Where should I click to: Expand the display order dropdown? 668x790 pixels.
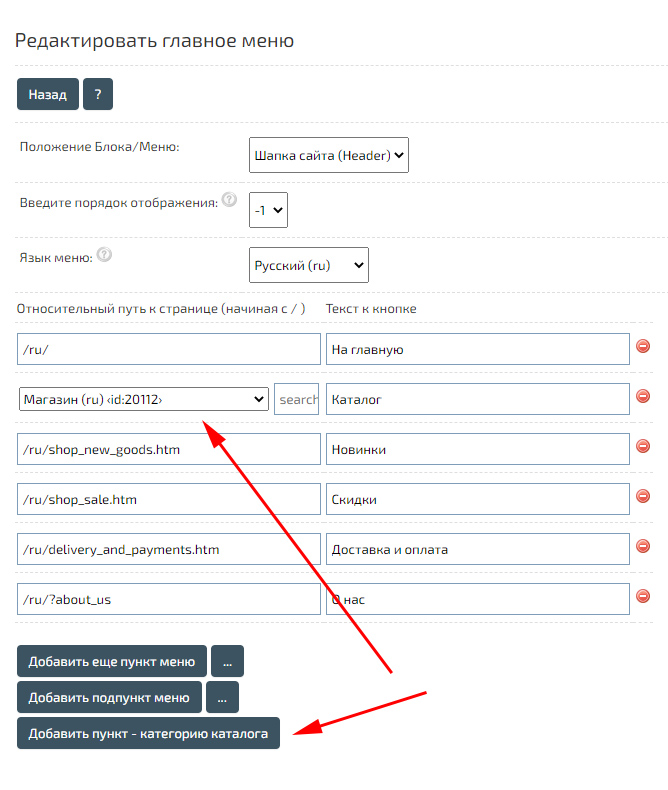coord(269,210)
